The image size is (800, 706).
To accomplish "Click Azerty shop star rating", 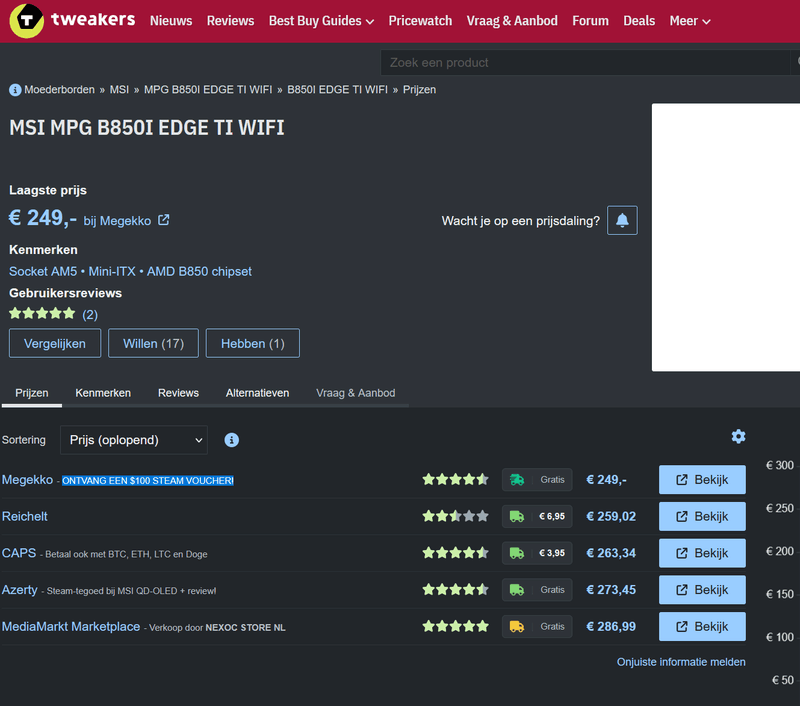I will (456, 590).
